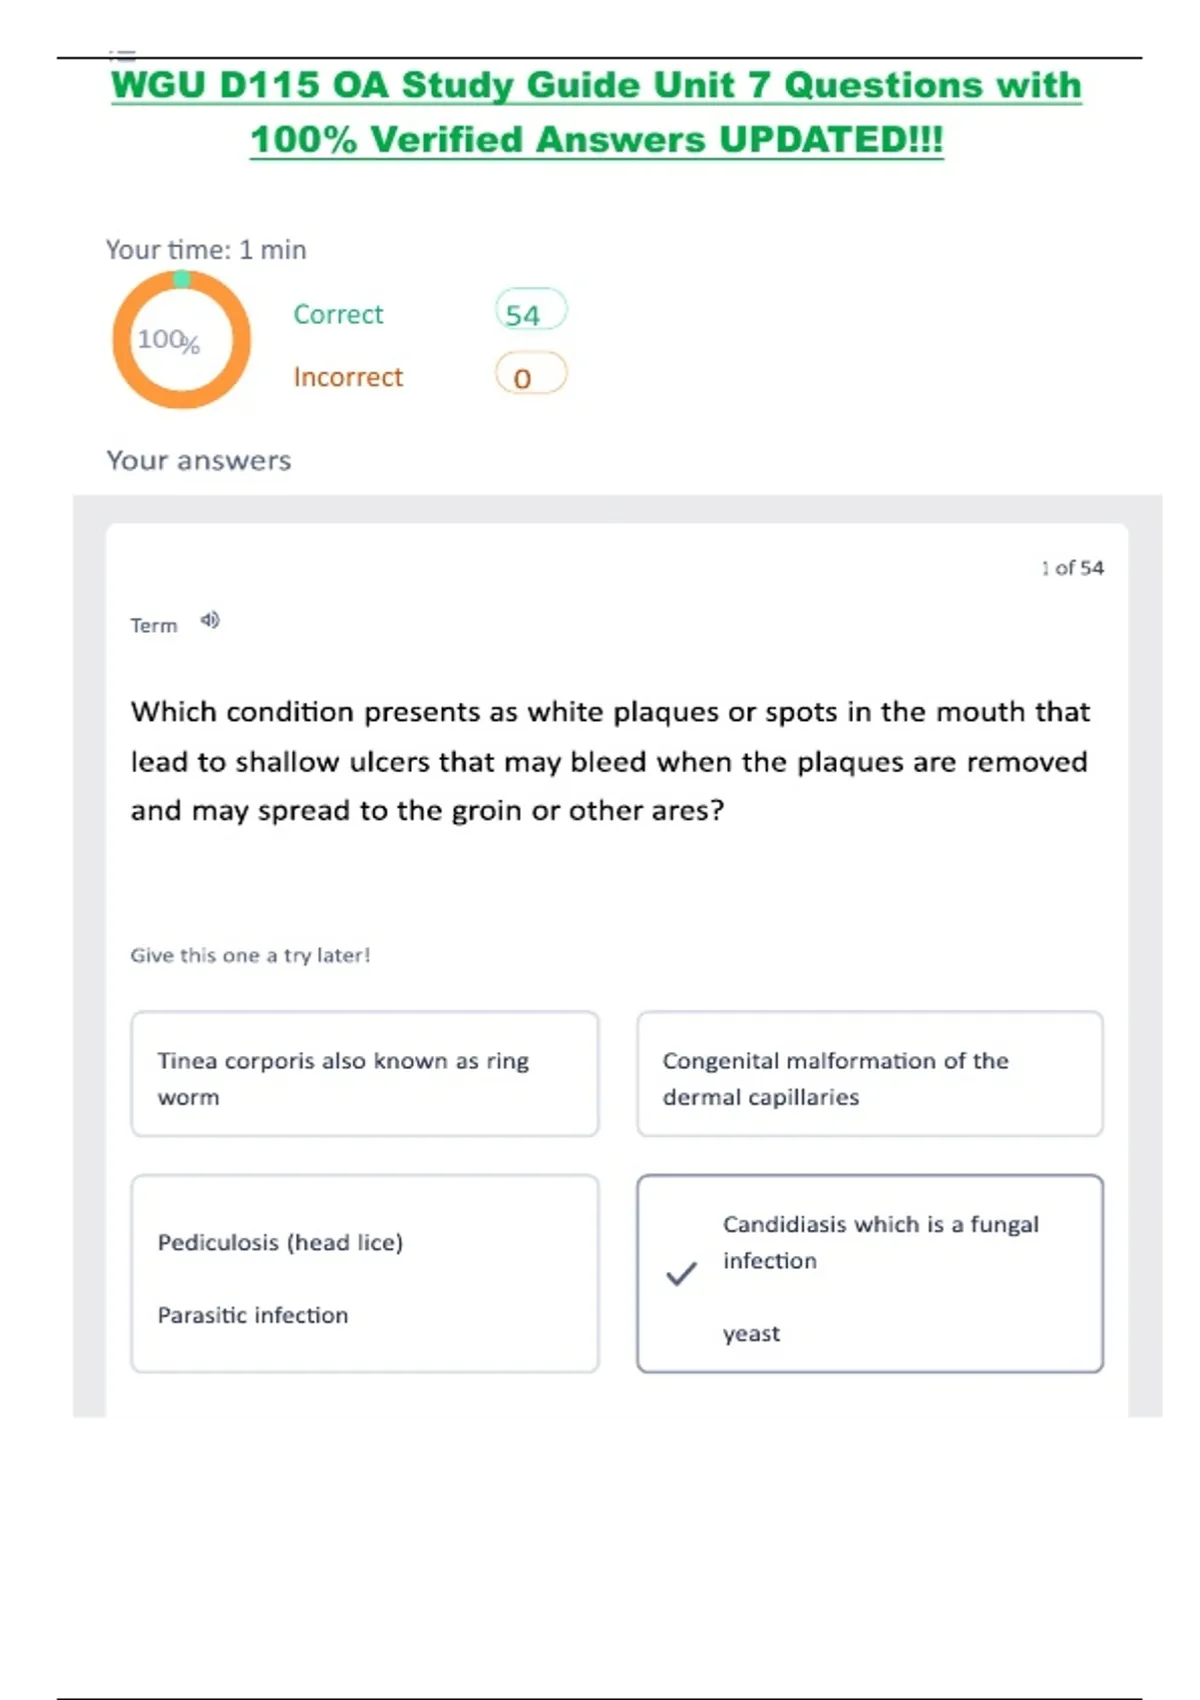1200x1700 pixels.
Task: Click the 'Your answers' heading
Action: coord(199,460)
